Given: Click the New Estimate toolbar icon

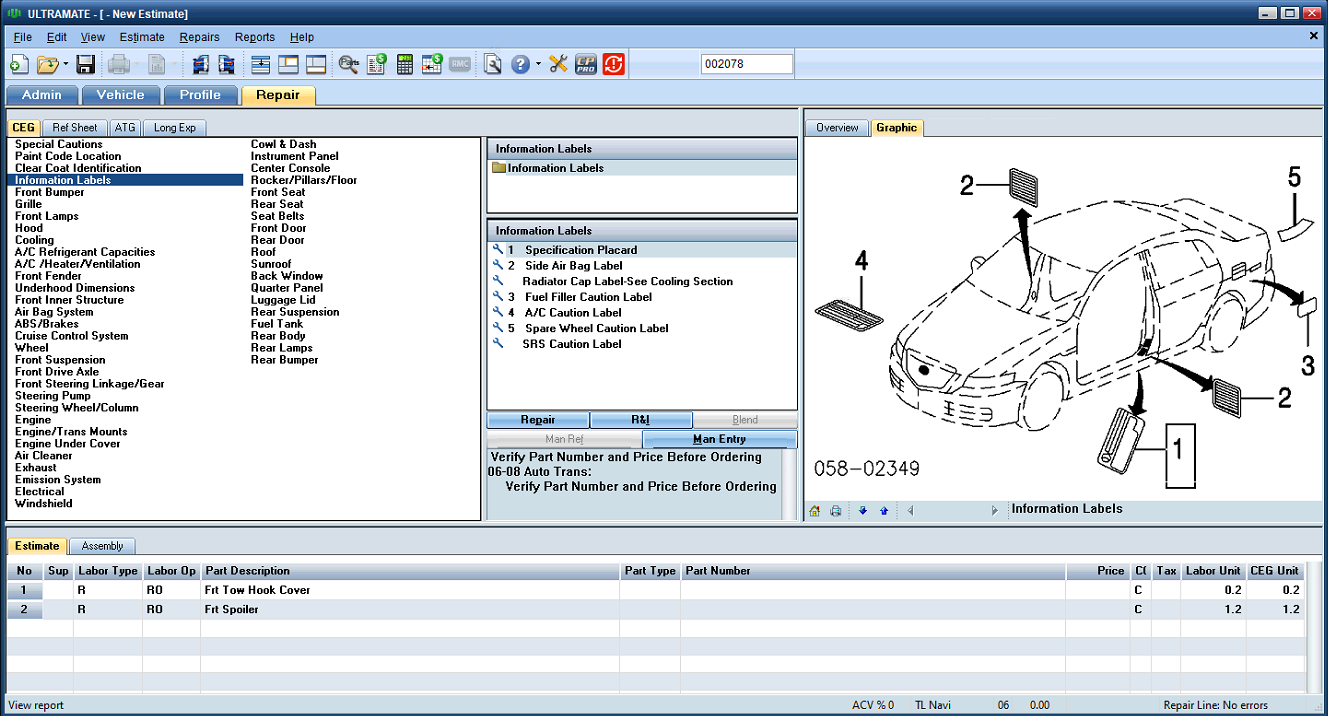Looking at the screenshot, I should (x=18, y=65).
